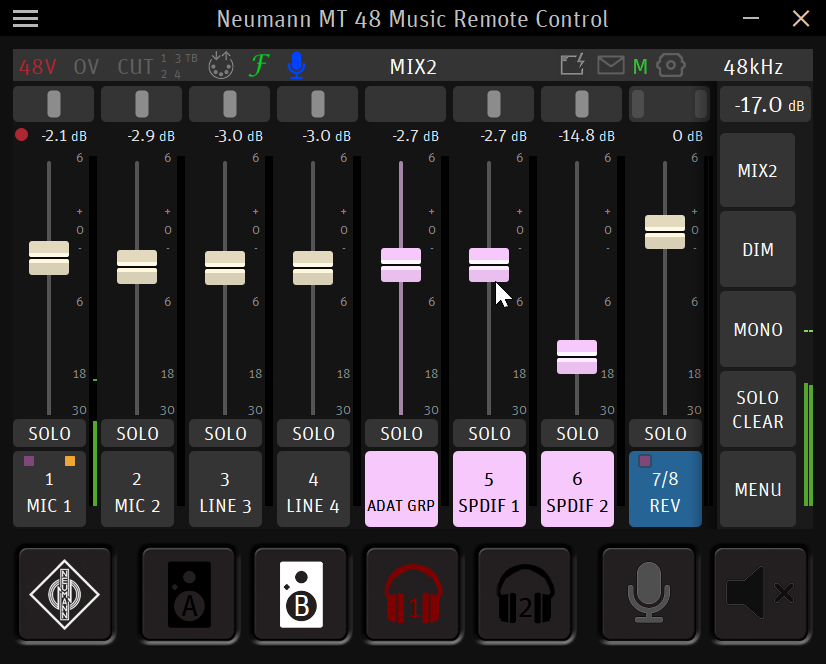Click the MIDI connector icon
This screenshot has height=664, width=826.
221,65
